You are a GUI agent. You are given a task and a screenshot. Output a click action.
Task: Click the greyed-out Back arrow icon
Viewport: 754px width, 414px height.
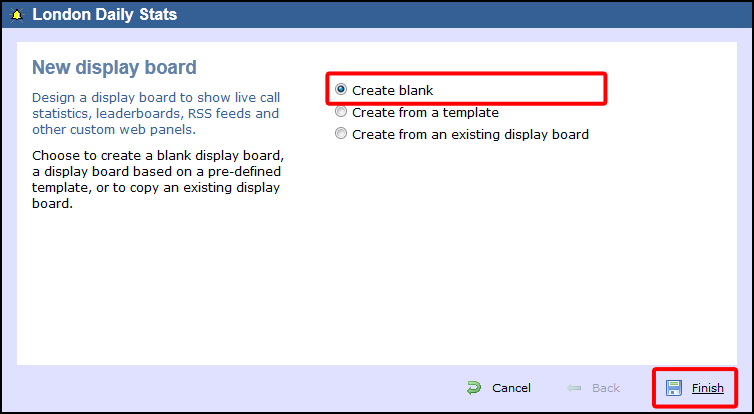(574, 388)
